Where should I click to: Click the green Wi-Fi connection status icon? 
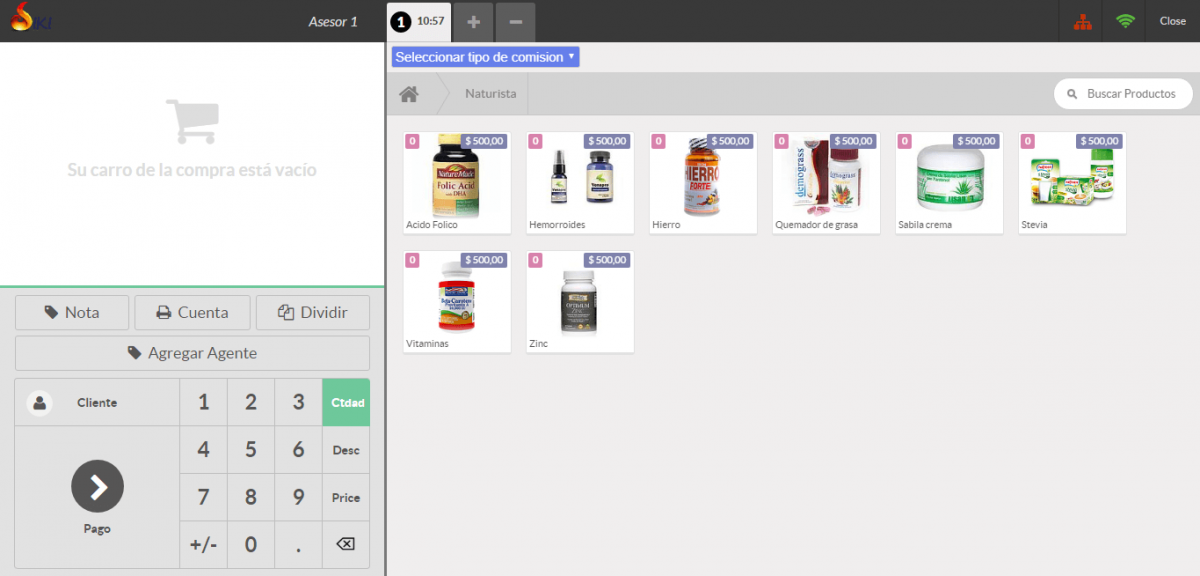(1126, 21)
